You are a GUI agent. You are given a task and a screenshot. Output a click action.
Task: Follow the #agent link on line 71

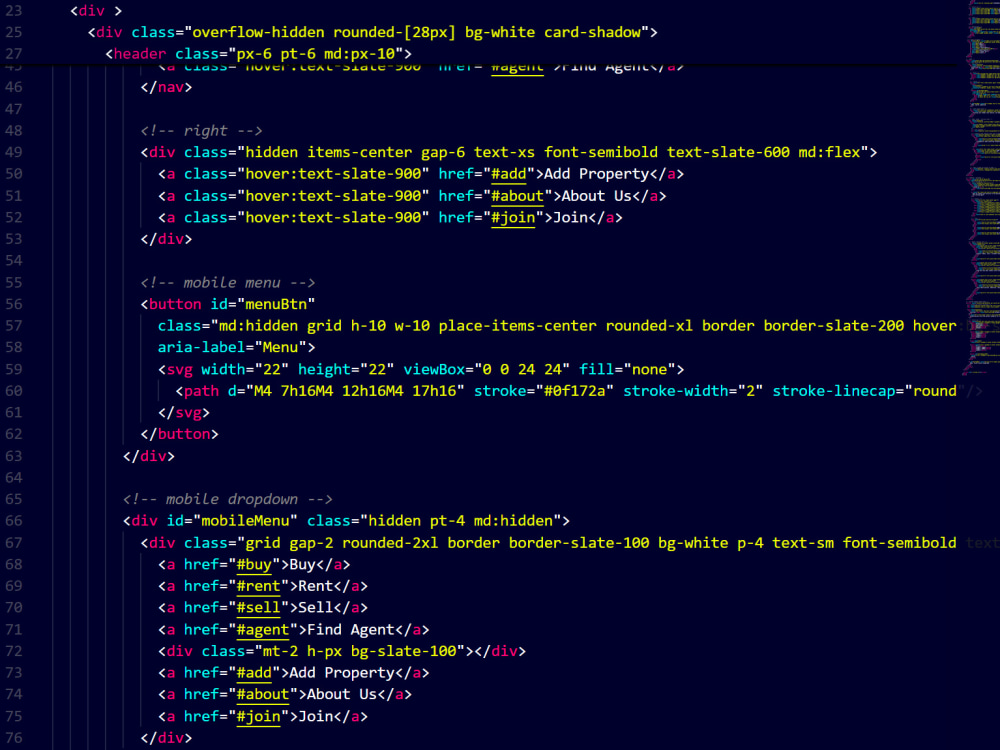[x=263, y=630]
